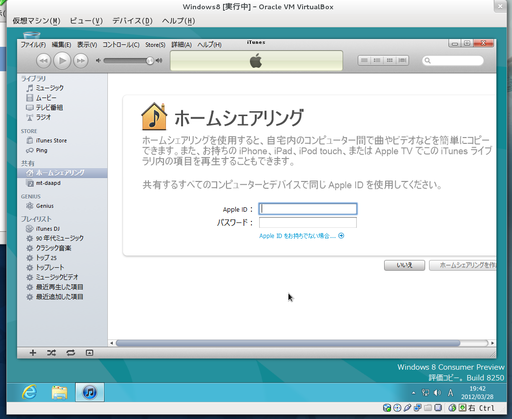Click the high-volume speaker icon

click(x=159, y=61)
